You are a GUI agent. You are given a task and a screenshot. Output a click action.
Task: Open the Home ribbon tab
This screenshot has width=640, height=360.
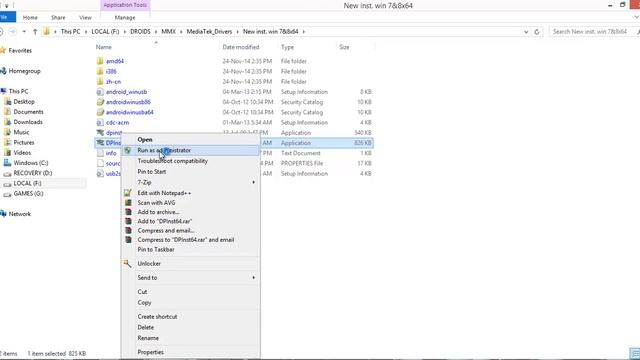point(30,18)
